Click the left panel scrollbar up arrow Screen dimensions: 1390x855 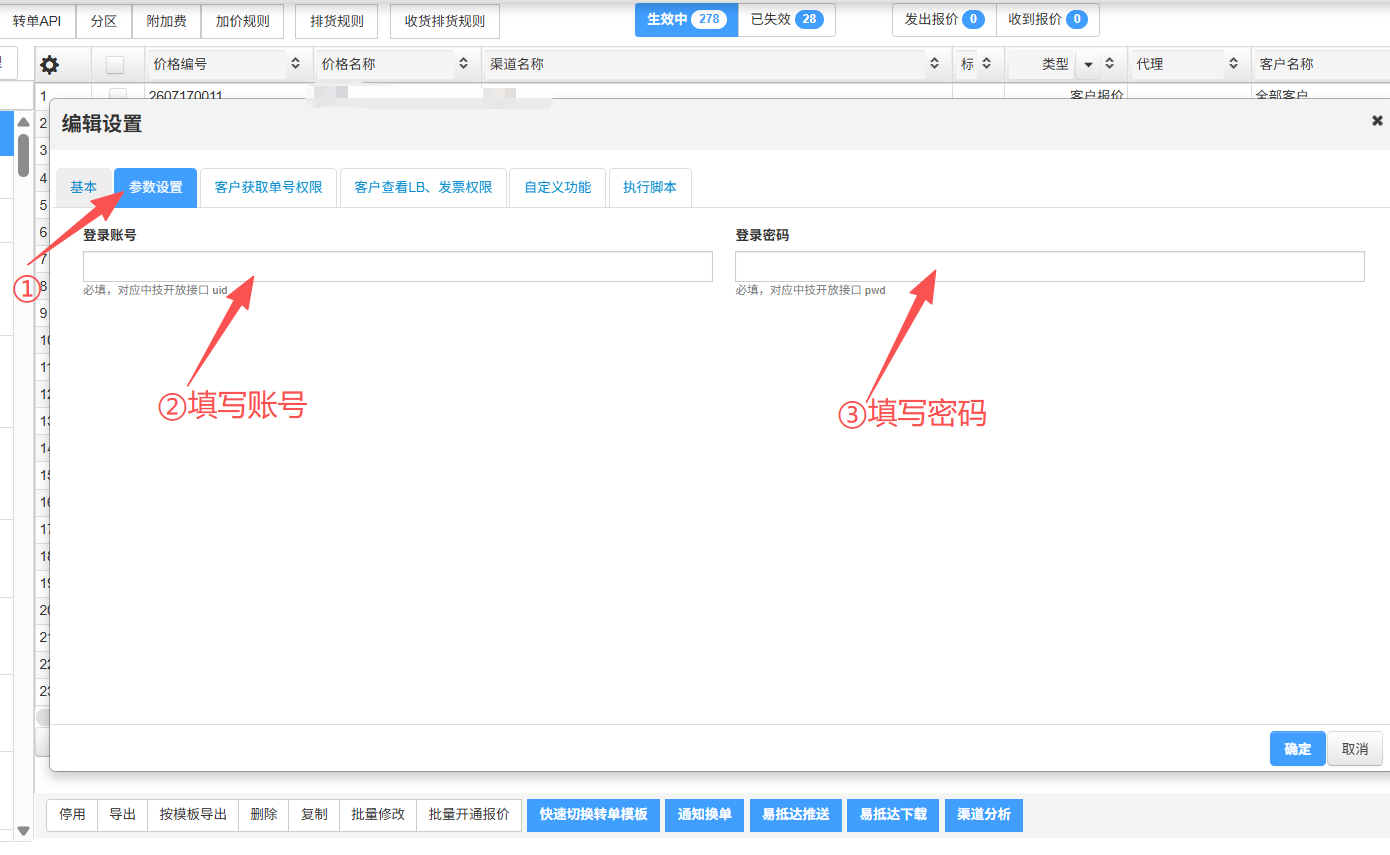23,122
